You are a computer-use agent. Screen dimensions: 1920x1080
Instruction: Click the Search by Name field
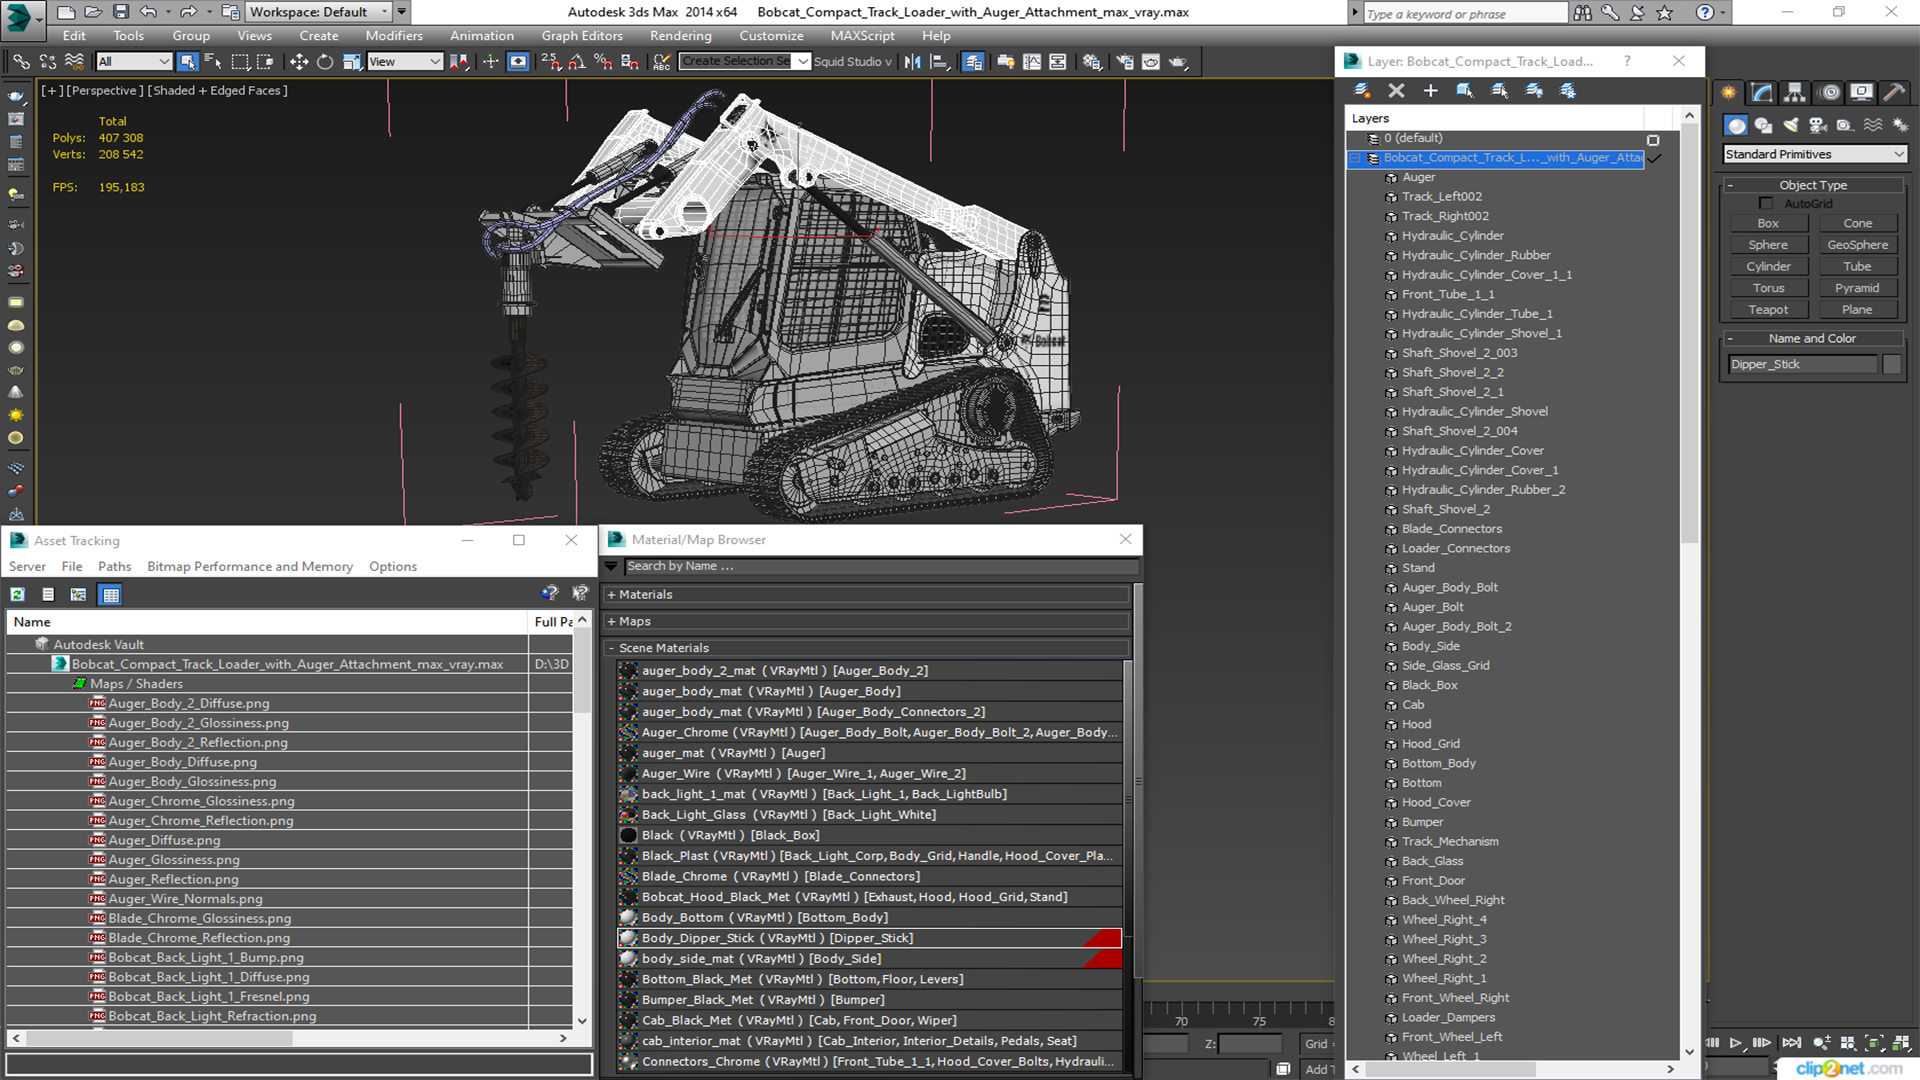coord(880,567)
